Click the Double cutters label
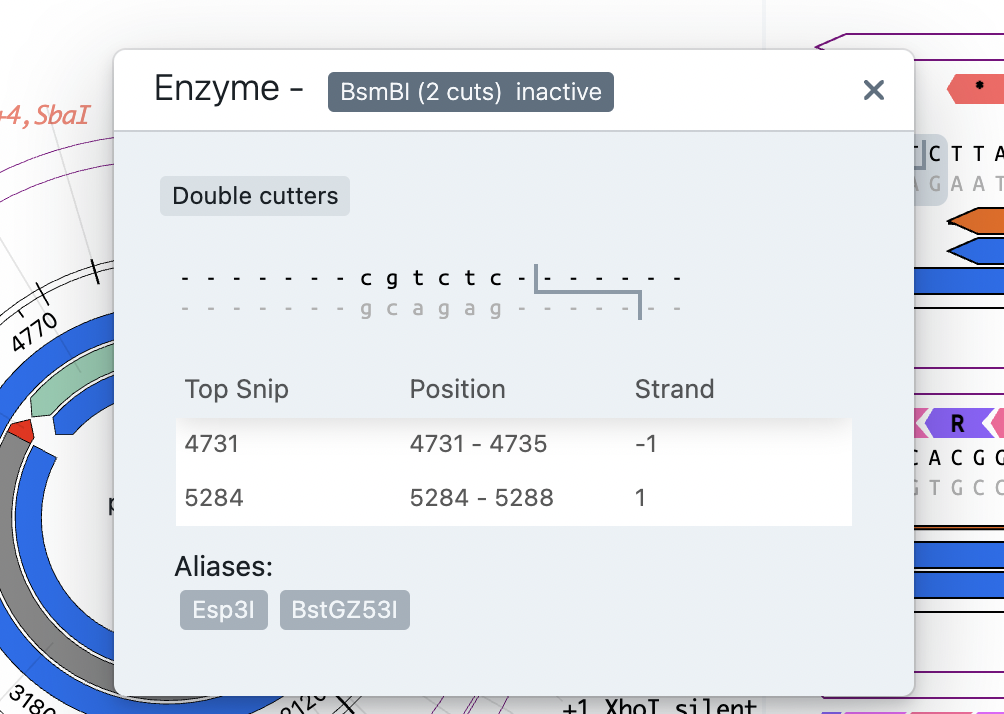Image resolution: width=1004 pixels, height=714 pixels. 254,196
